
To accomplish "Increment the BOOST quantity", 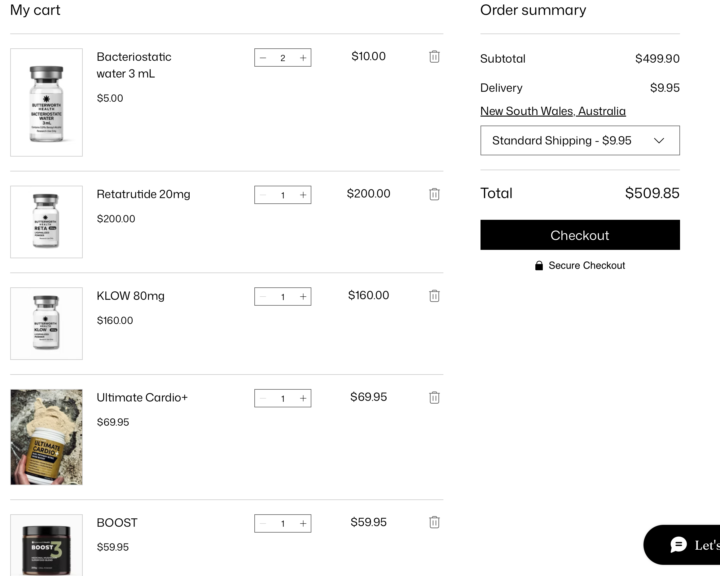I will 303,524.
